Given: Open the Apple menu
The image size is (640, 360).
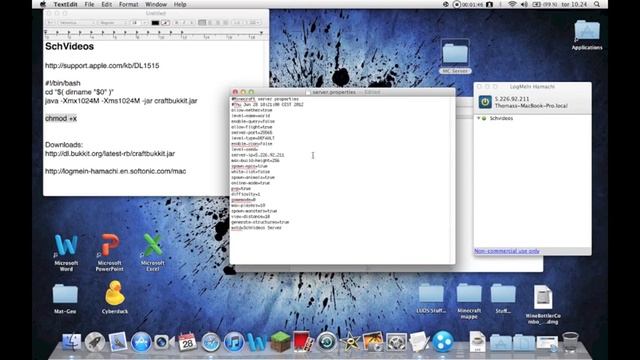Looking at the screenshot, I should tap(43, 4).
